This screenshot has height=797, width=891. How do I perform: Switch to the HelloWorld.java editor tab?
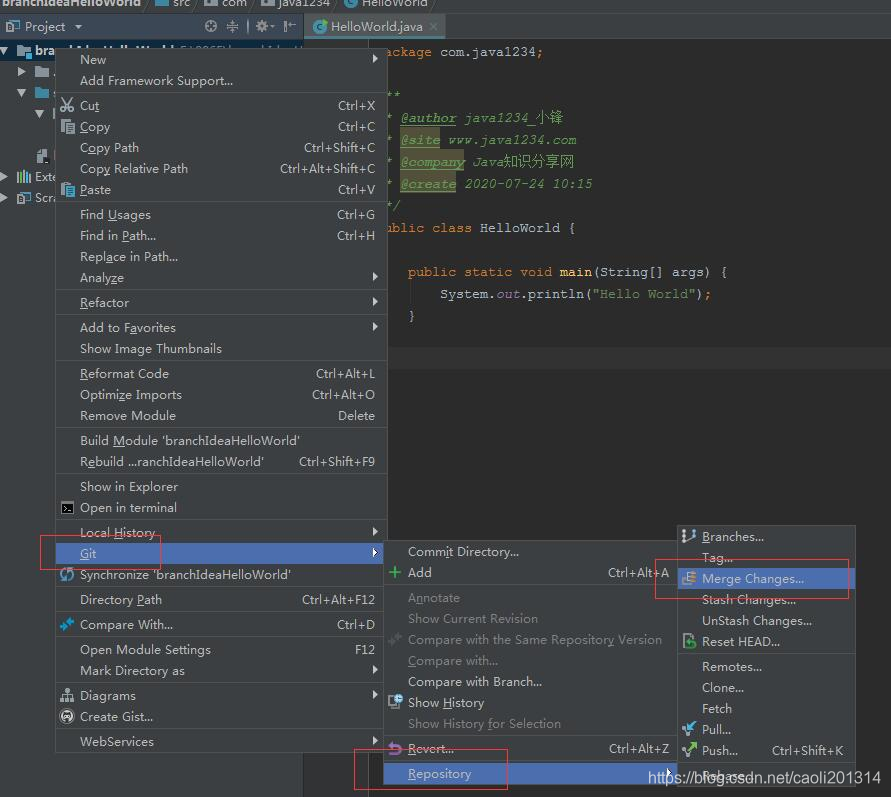376,27
